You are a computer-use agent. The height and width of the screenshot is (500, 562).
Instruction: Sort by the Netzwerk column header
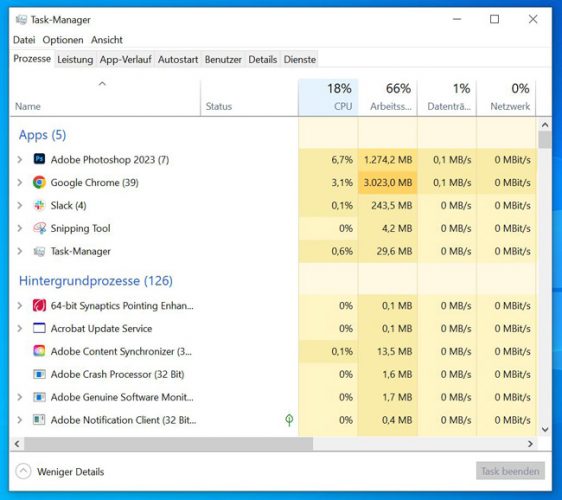click(x=506, y=97)
